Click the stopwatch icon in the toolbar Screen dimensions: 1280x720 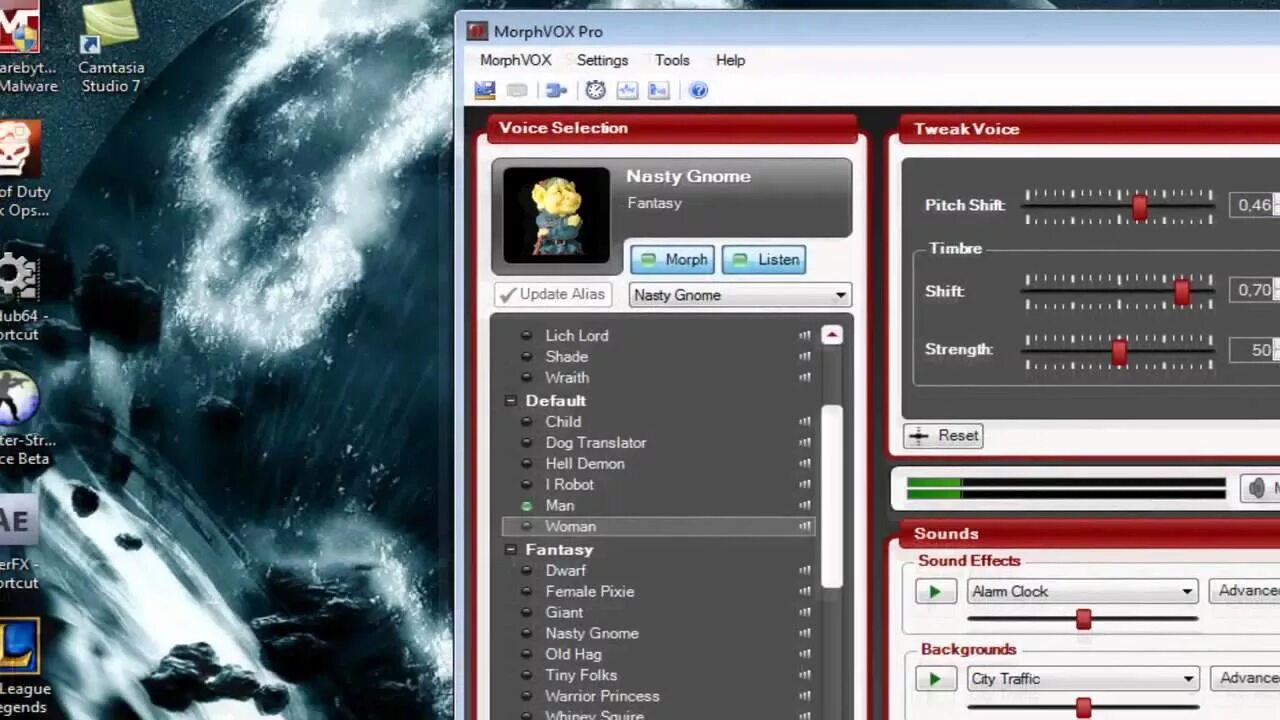[595, 90]
